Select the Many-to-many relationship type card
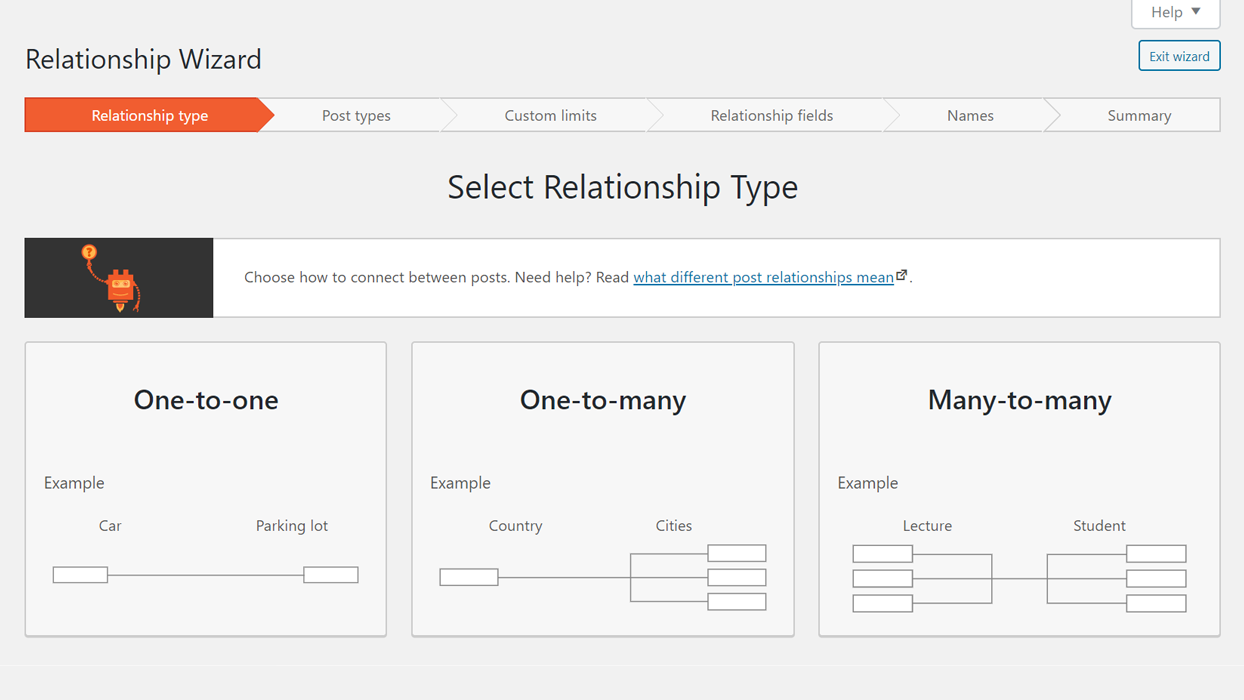This screenshot has height=700, width=1244. pos(1019,489)
